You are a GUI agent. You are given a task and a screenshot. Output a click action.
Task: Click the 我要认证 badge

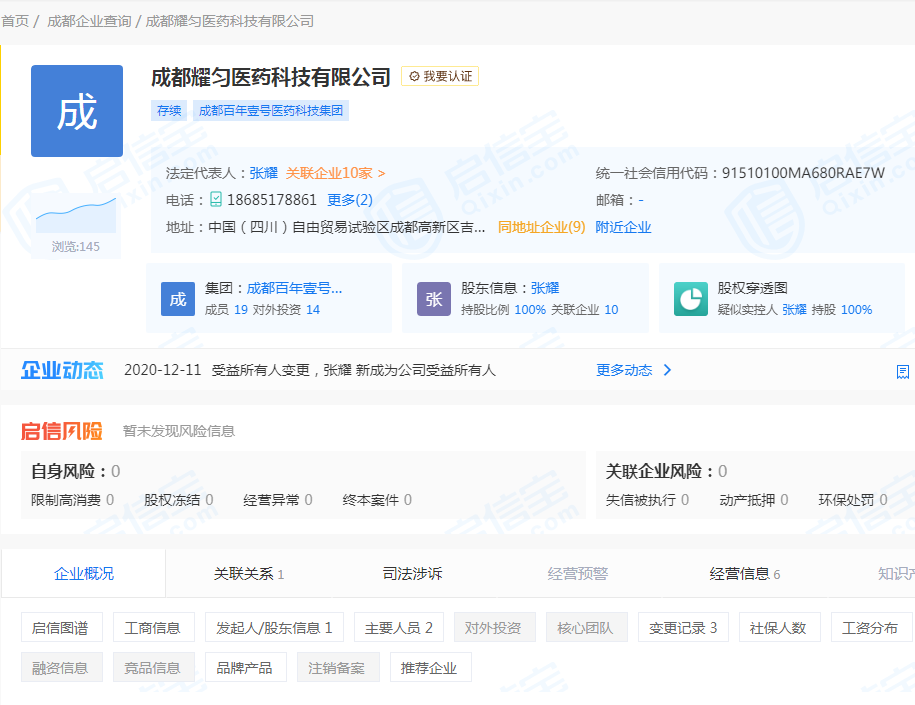(440, 76)
